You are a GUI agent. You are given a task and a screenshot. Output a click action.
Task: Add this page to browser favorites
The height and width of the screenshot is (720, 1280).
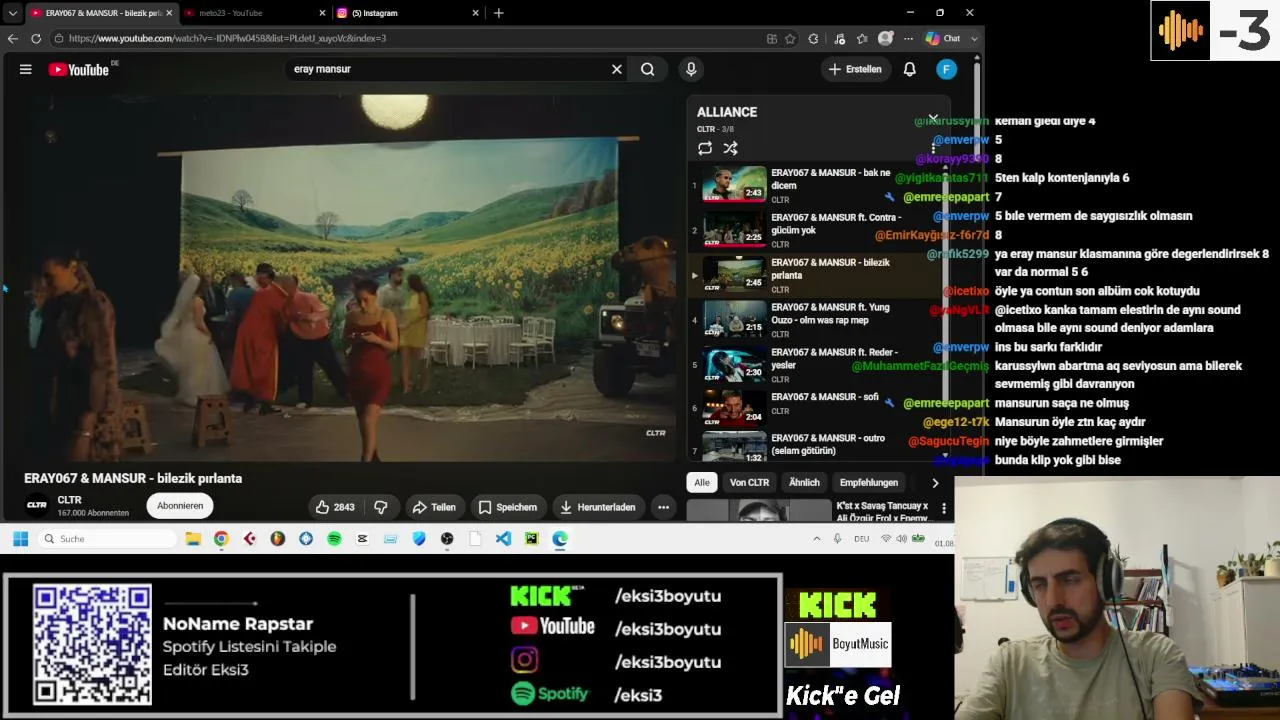tap(790, 38)
